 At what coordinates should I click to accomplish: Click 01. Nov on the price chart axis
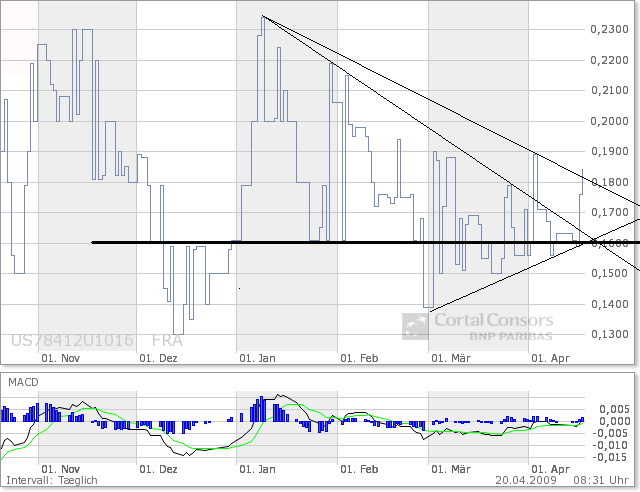(x=60, y=356)
